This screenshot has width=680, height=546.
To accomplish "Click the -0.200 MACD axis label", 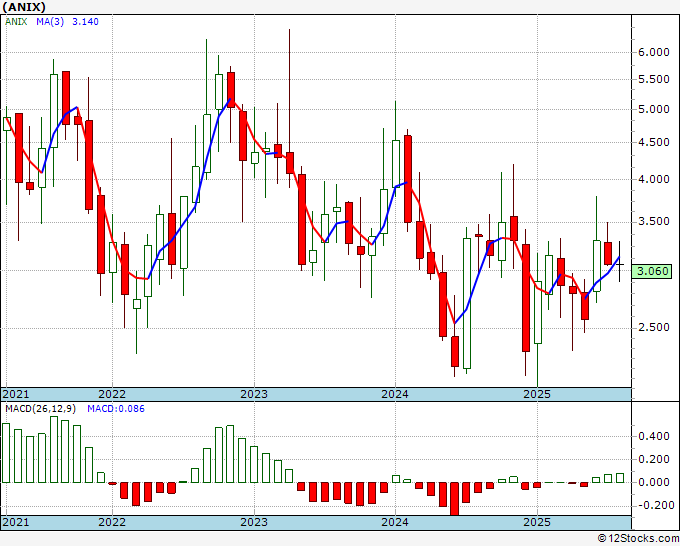I will click(x=654, y=505).
